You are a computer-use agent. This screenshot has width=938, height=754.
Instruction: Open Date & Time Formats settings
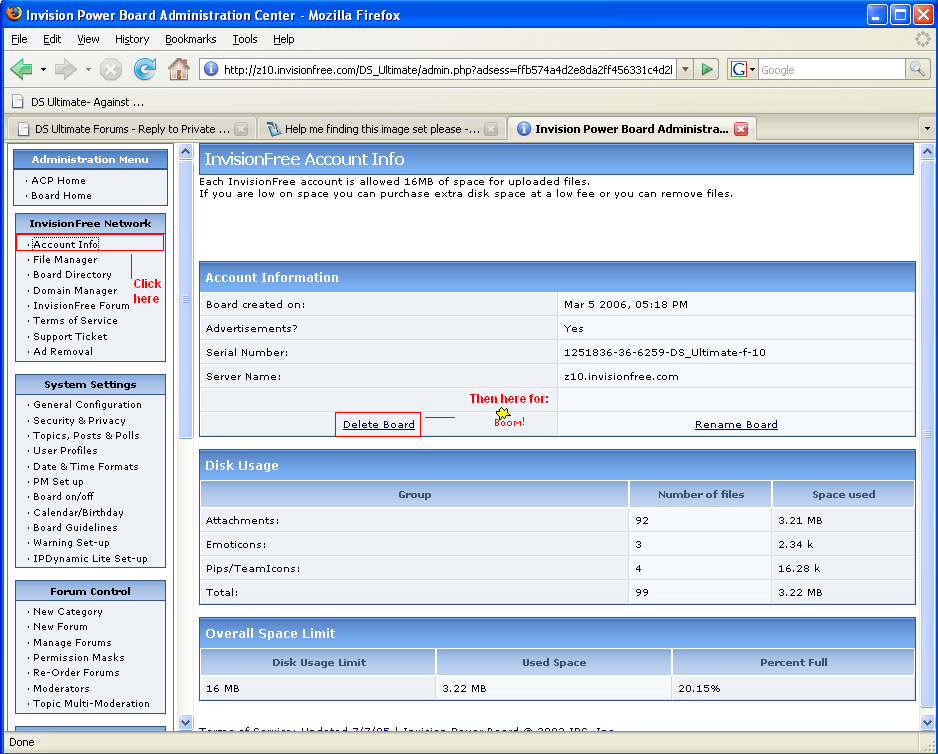(x=86, y=466)
